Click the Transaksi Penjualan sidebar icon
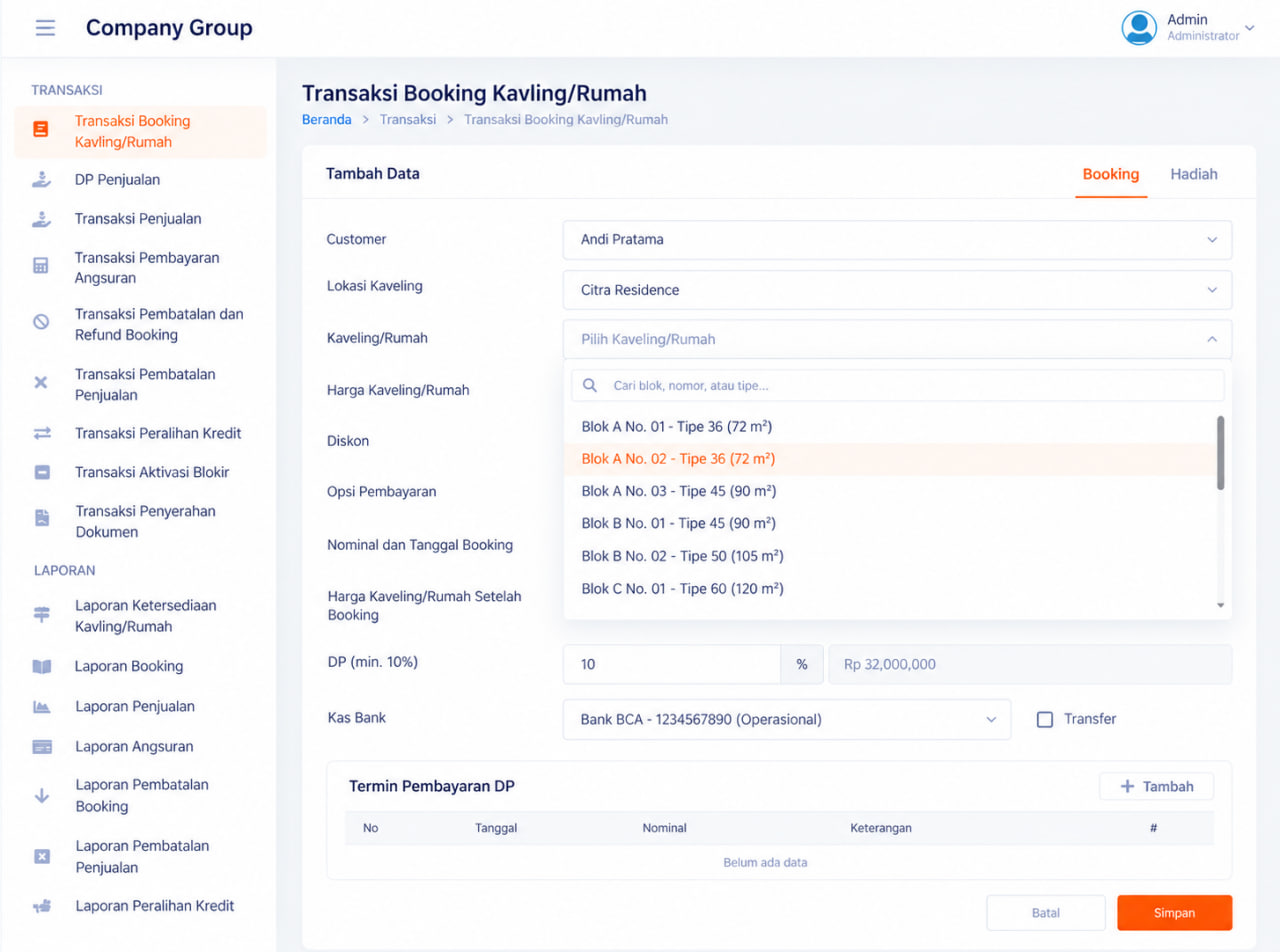Viewport: 1280px width, 952px height. pyautogui.click(x=41, y=219)
